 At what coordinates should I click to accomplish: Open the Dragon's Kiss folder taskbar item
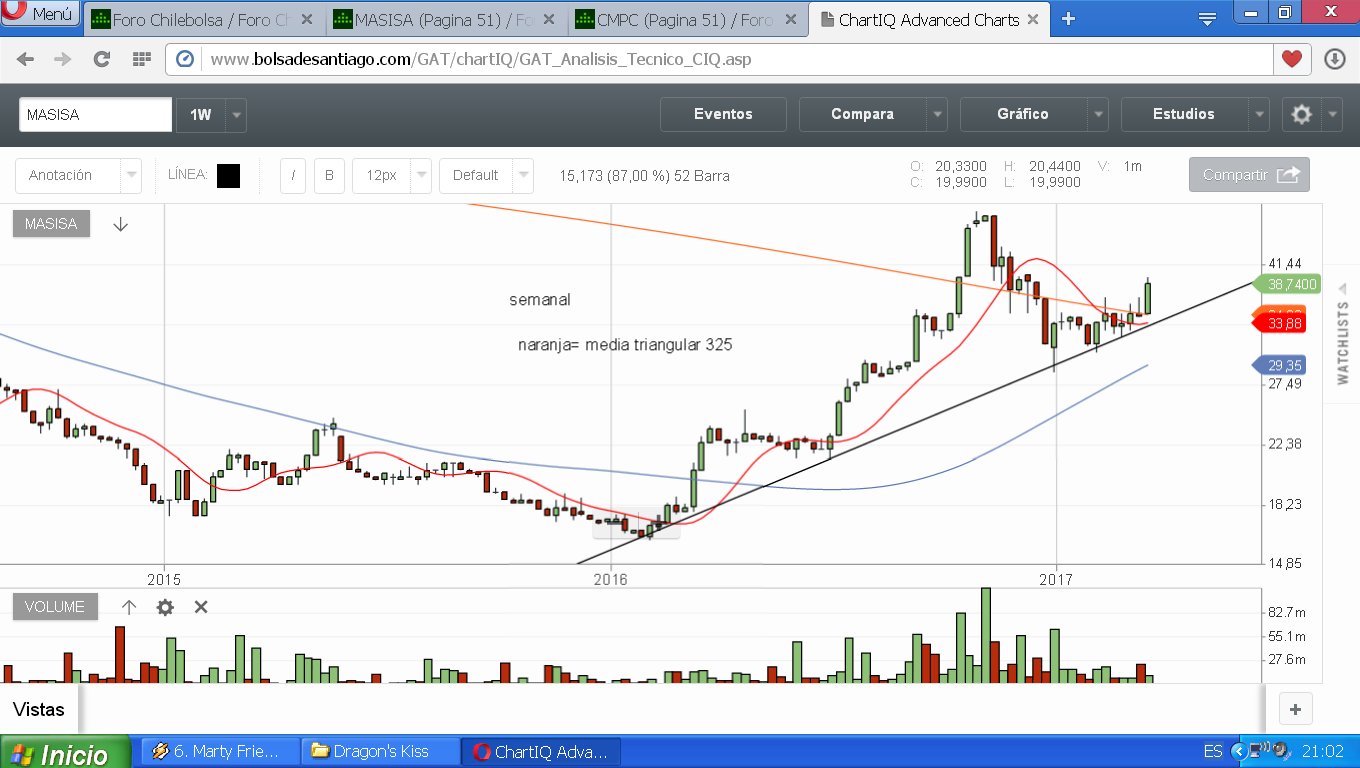click(380, 751)
